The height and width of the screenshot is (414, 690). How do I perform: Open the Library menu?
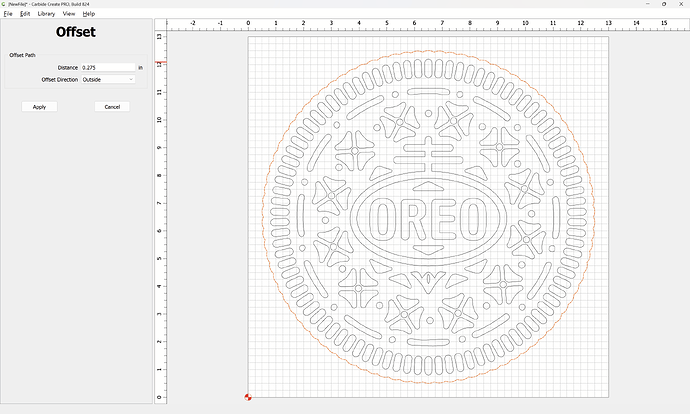46,14
